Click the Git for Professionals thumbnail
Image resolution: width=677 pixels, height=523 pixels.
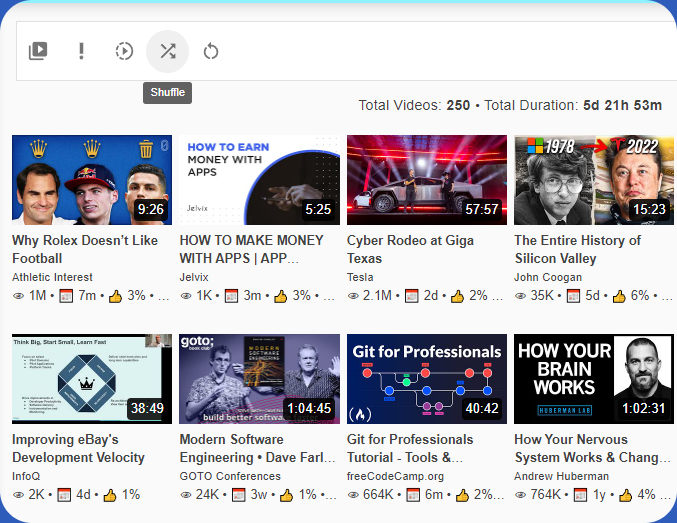pos(427,379)
